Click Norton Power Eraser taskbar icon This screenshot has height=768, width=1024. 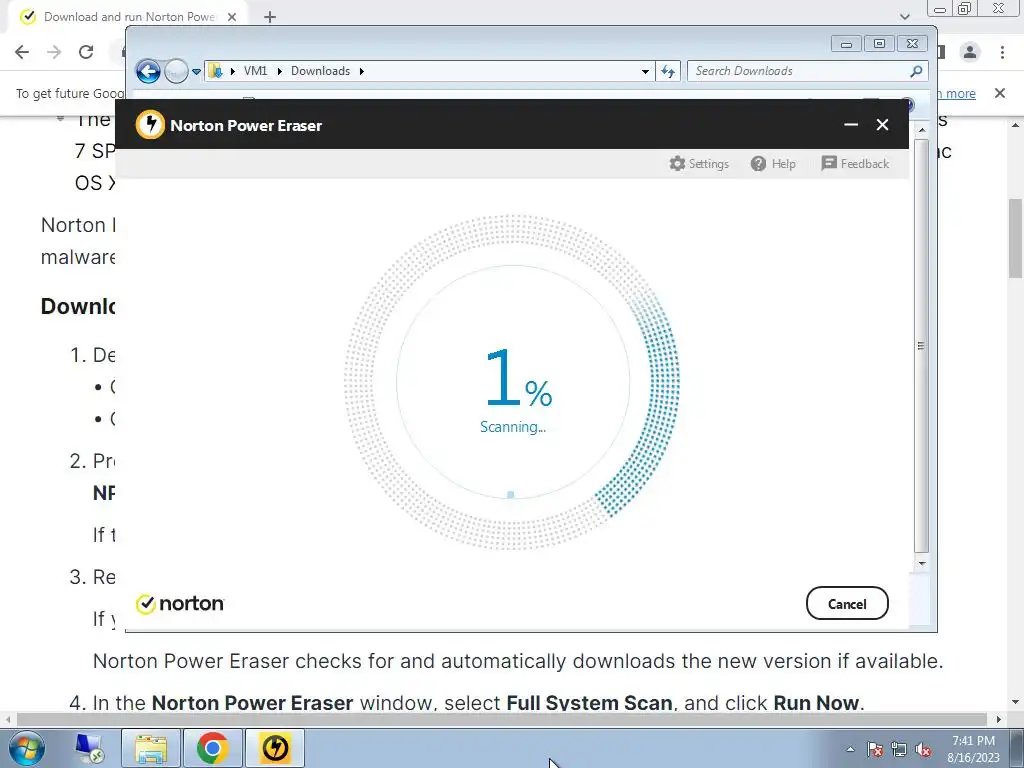(275, 748)
